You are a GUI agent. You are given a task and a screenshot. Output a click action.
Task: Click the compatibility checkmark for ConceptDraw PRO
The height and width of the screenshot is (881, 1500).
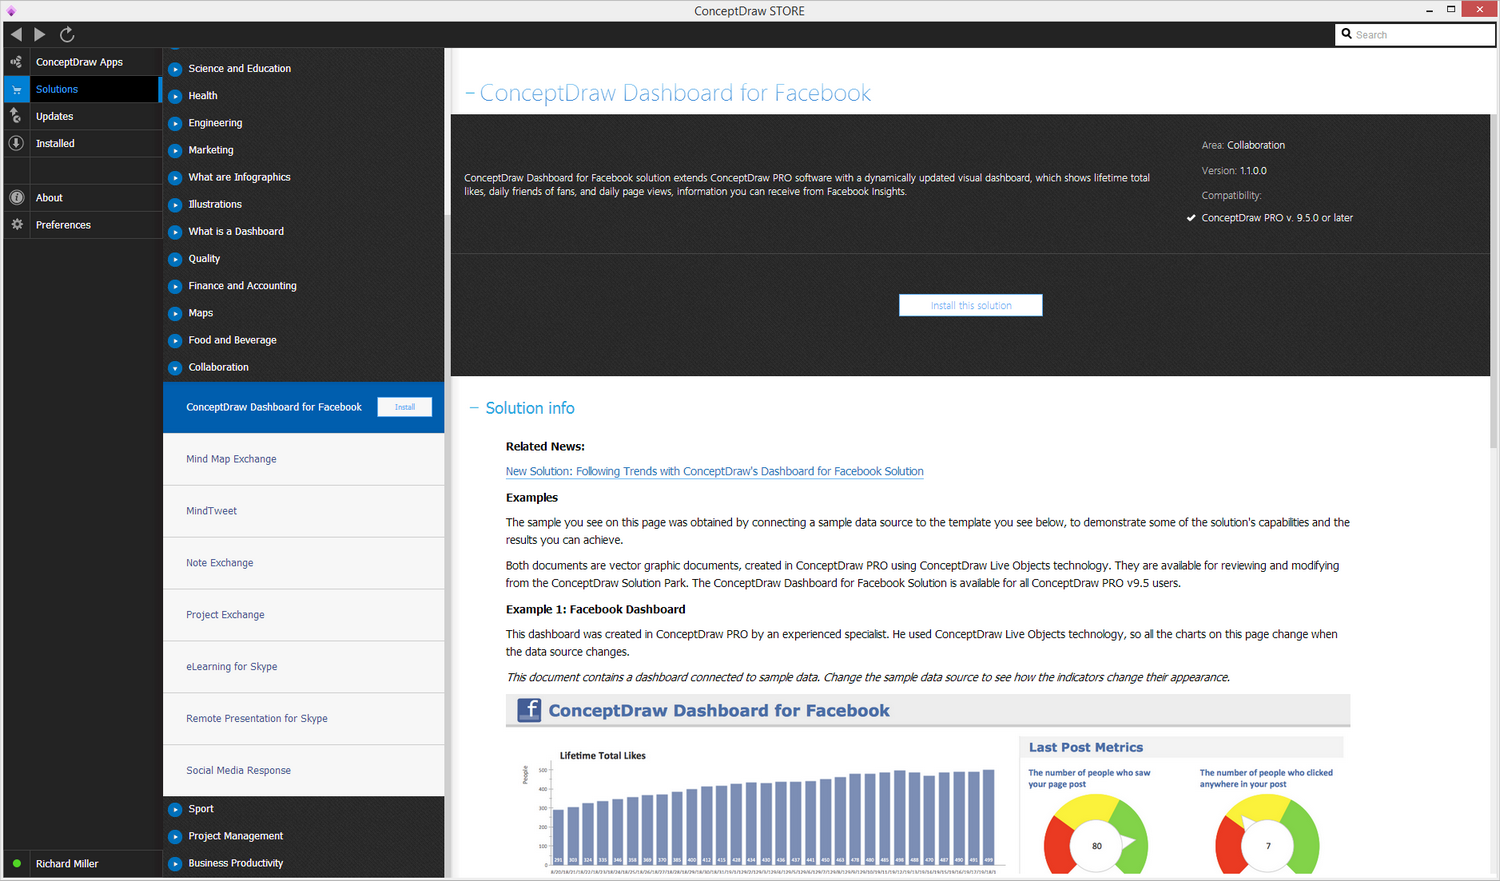pos(1191,218)
